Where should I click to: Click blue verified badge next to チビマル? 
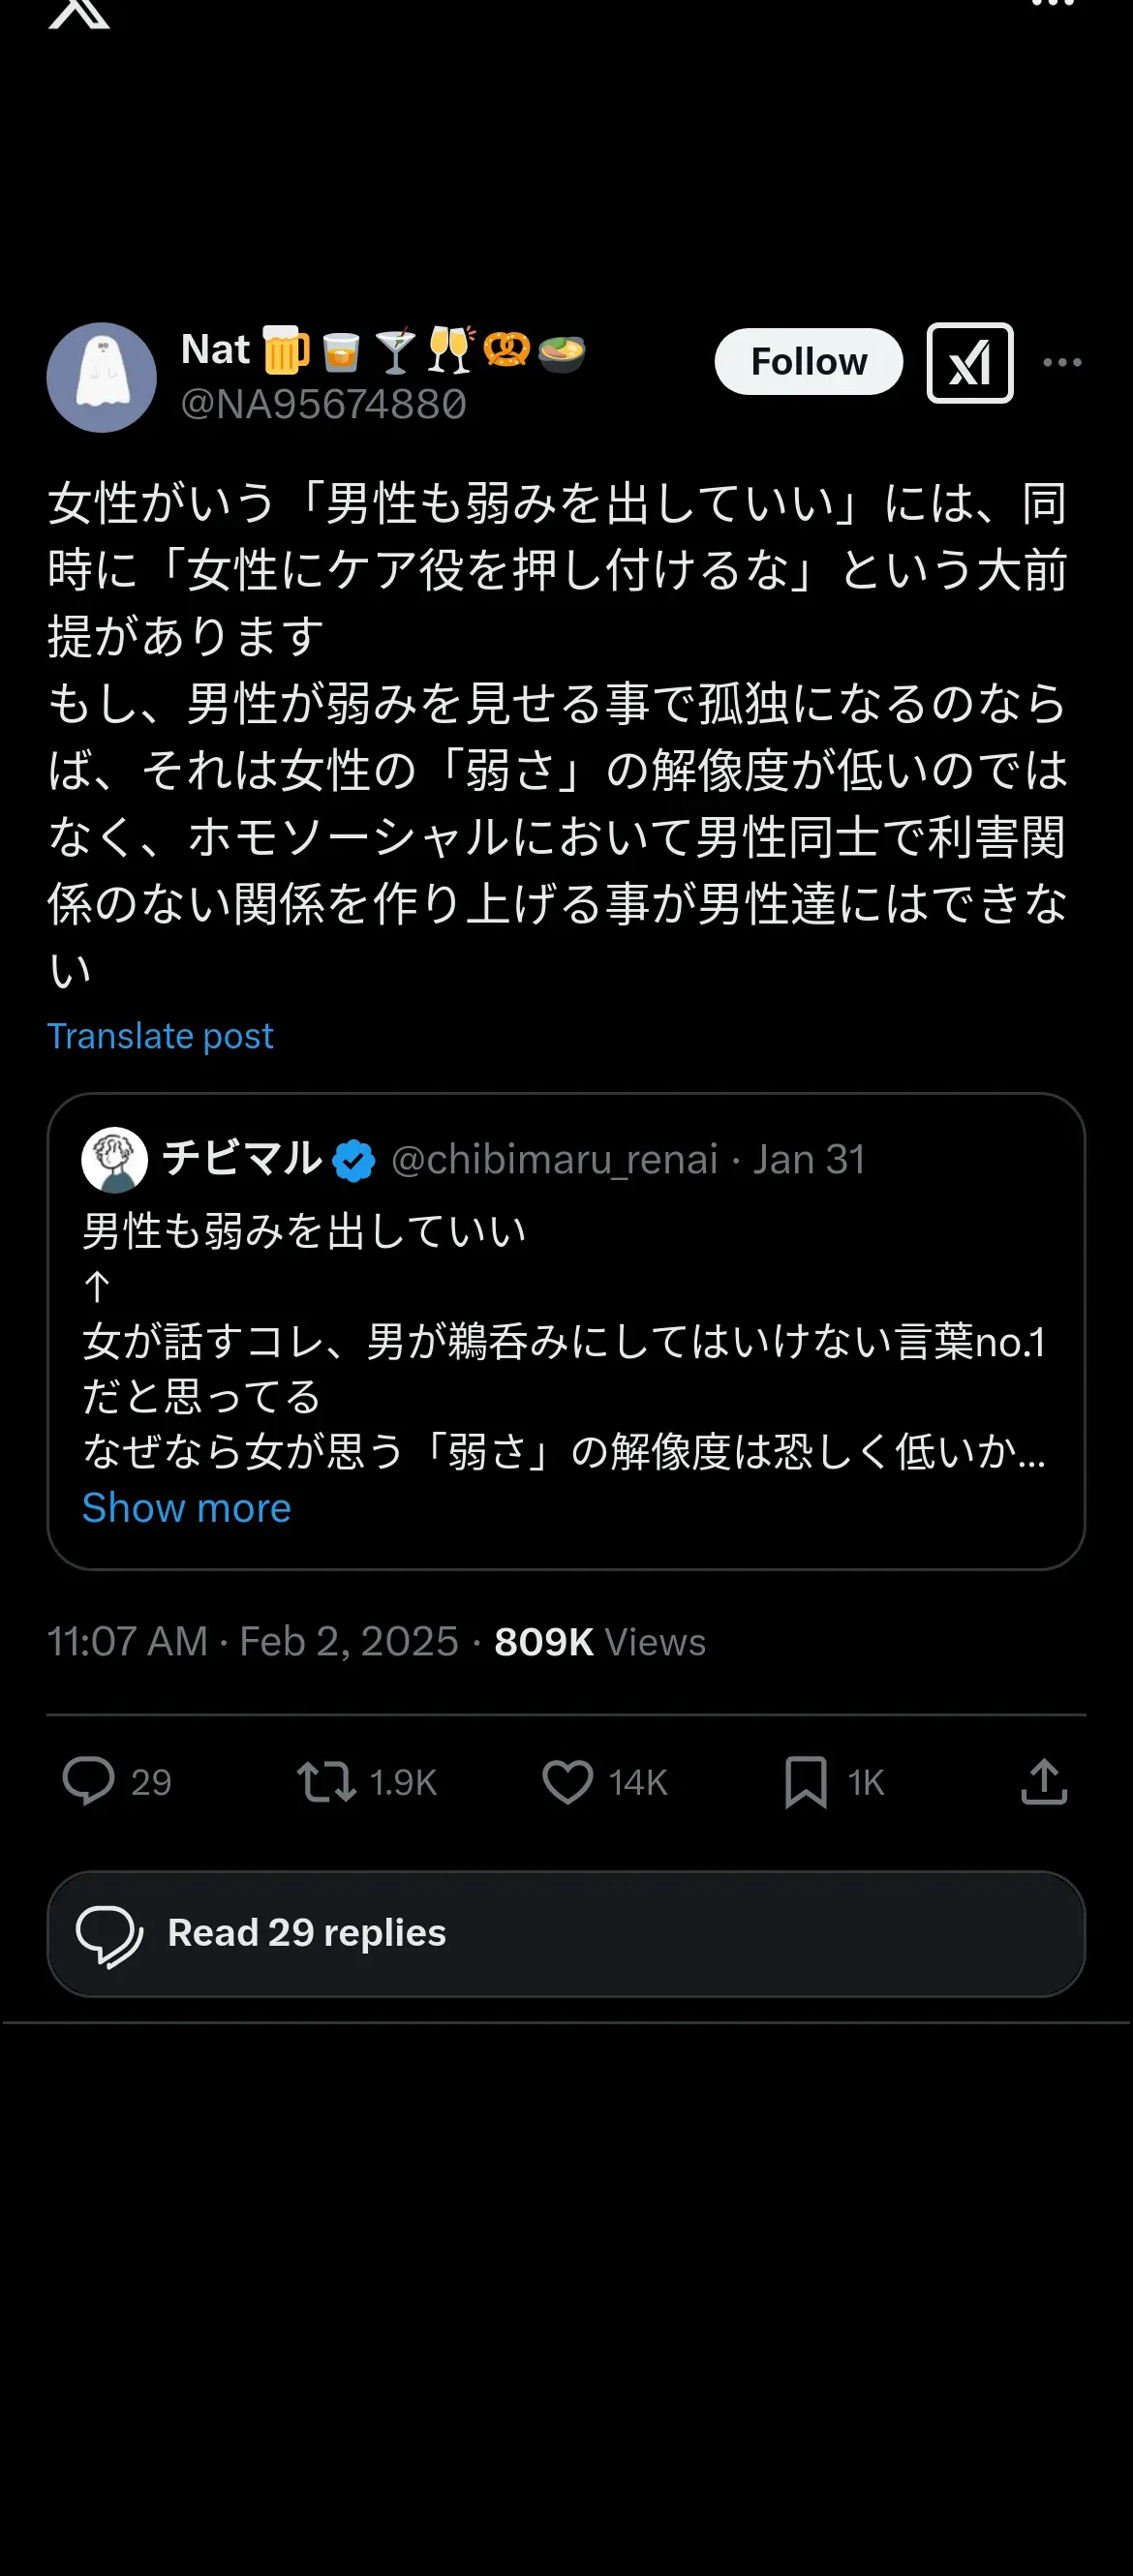tap(353, 1160)
